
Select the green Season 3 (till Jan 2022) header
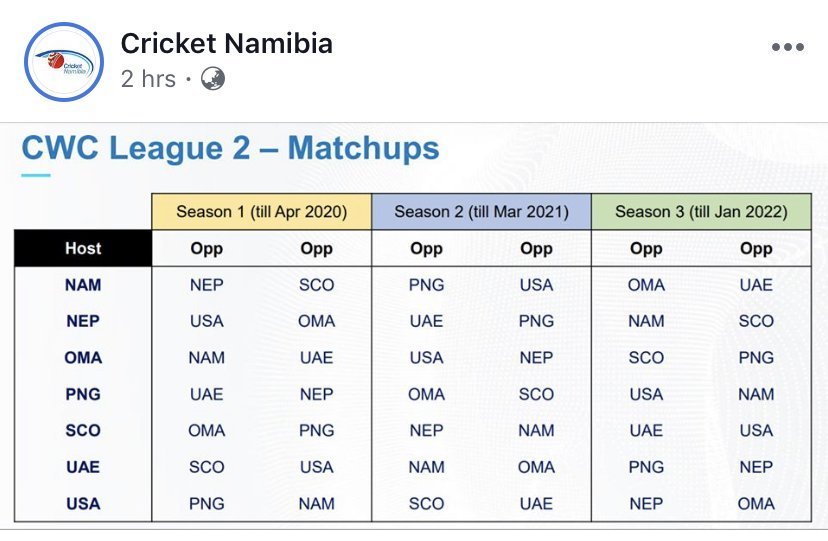701,211
